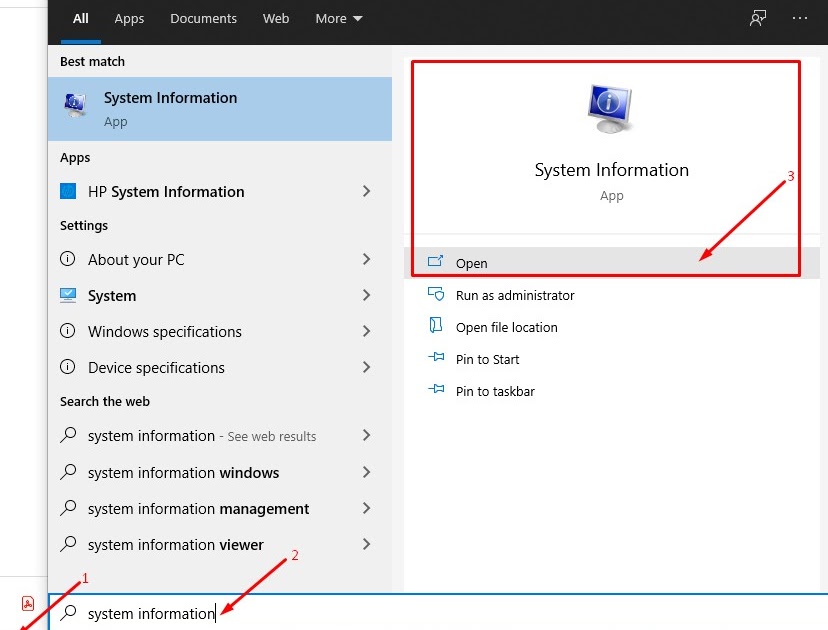Expand the System setting chevron
828x630 pixels.
(366, 295)
